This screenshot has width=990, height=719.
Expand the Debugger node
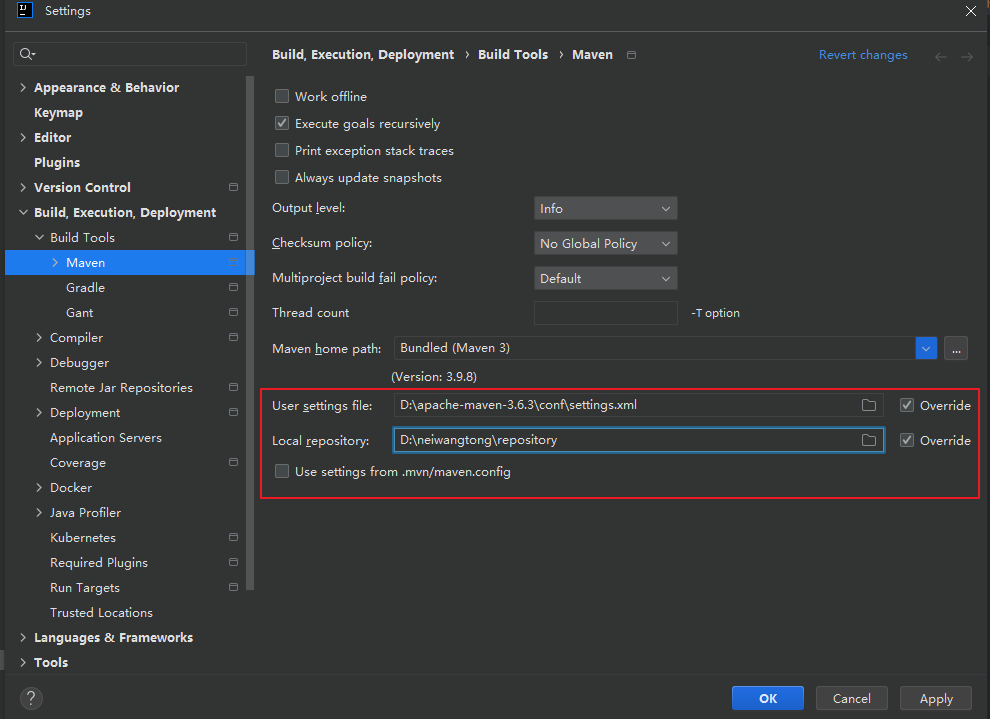tap(39, 362)
